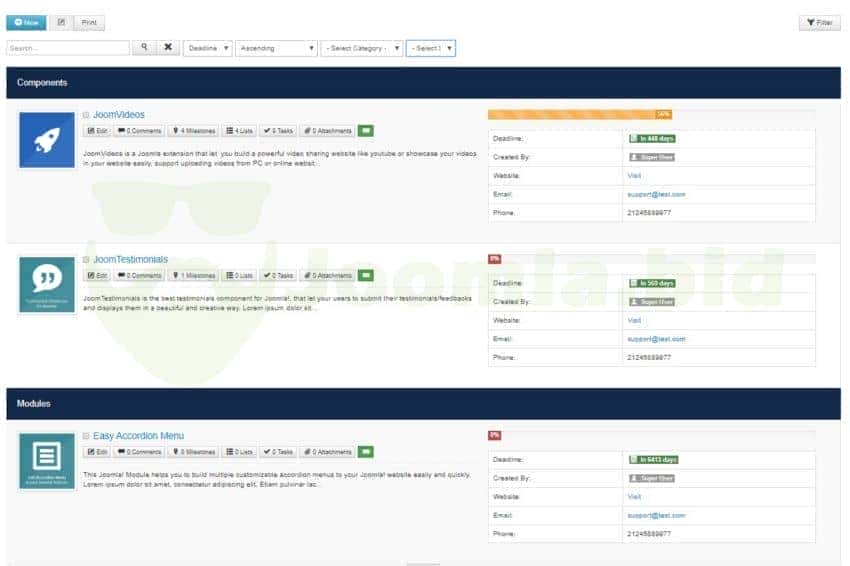Expand the Ascending order dropdown
Viewport: 850px width, 566px height.
pyautogui.click(x=277, y=48)
